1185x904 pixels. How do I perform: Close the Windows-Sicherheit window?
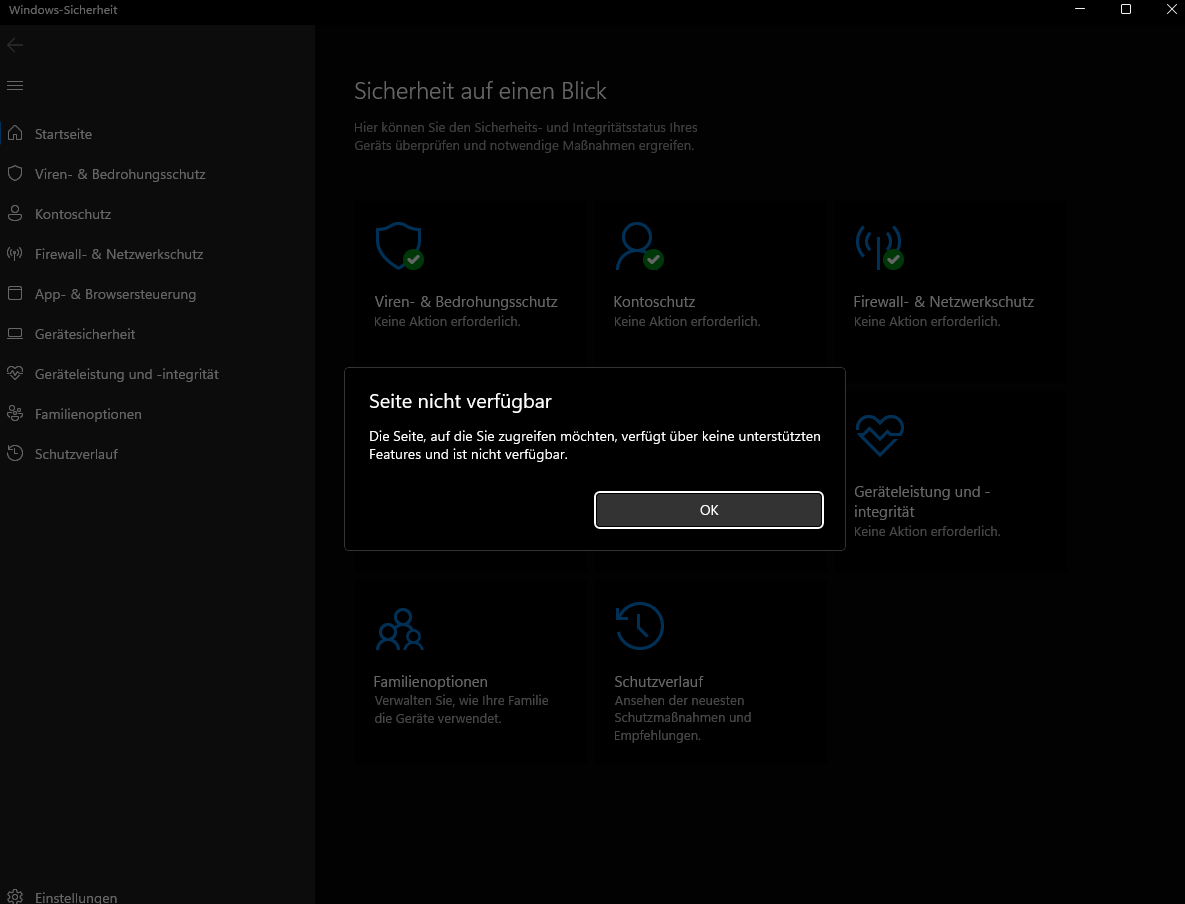[1171, 9]
